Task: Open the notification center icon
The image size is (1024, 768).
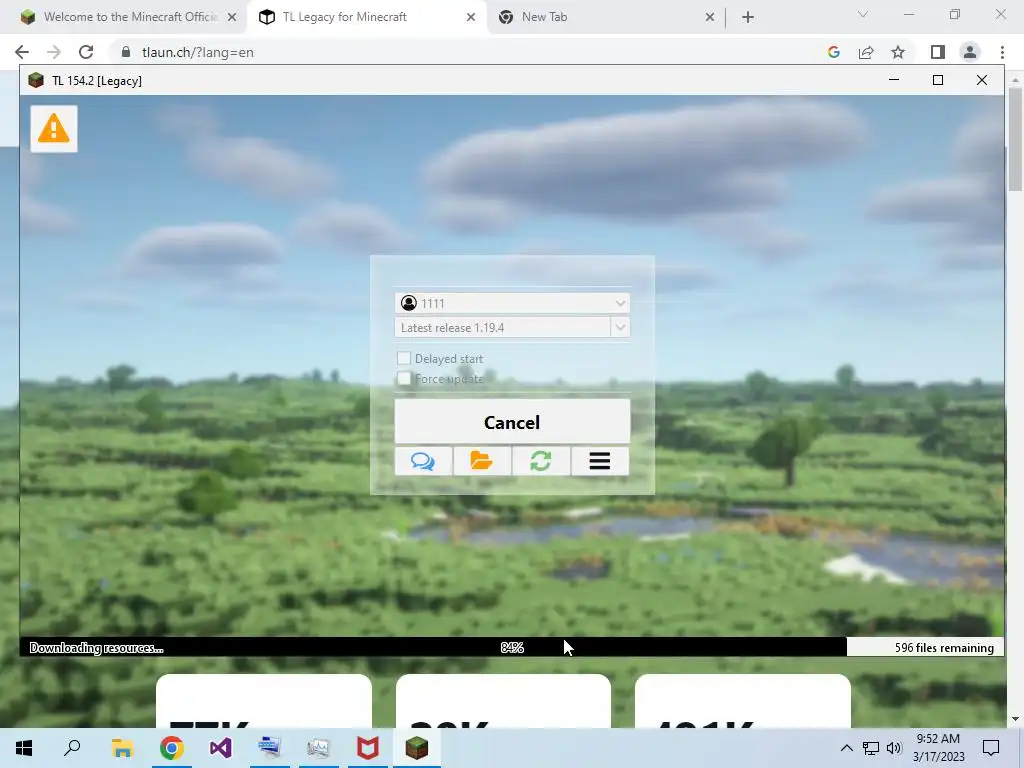Action: coord(991,748)
